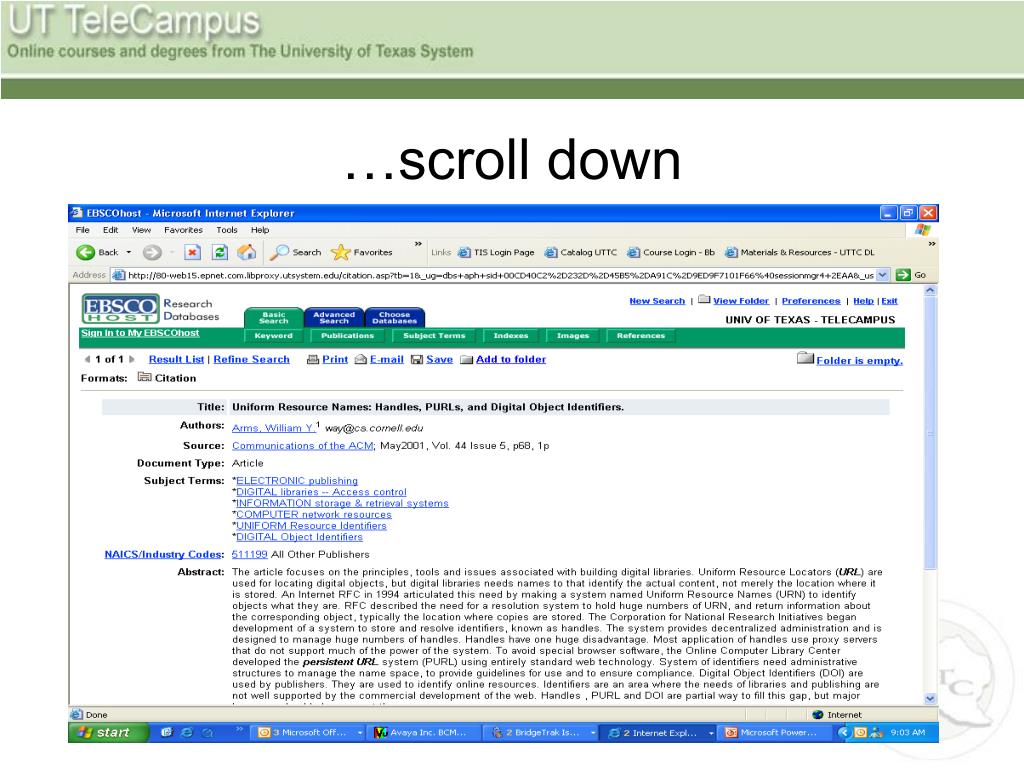Open author Arms, William Y. link
Image resolution: width=1024 pixels, height=768 pixels.
click(x=274, y=428)
